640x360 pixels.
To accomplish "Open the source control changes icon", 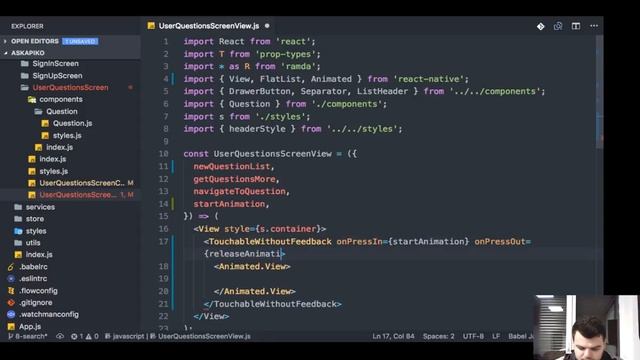I will point(540,26).
